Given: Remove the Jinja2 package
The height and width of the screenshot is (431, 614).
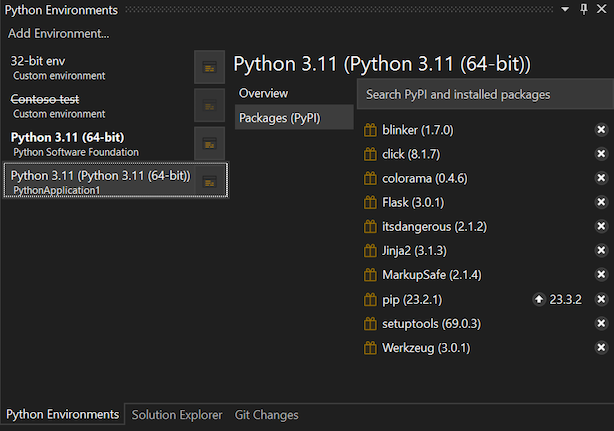Looking at the screenshot, I should pyautogui.click(x=601, y=251).
